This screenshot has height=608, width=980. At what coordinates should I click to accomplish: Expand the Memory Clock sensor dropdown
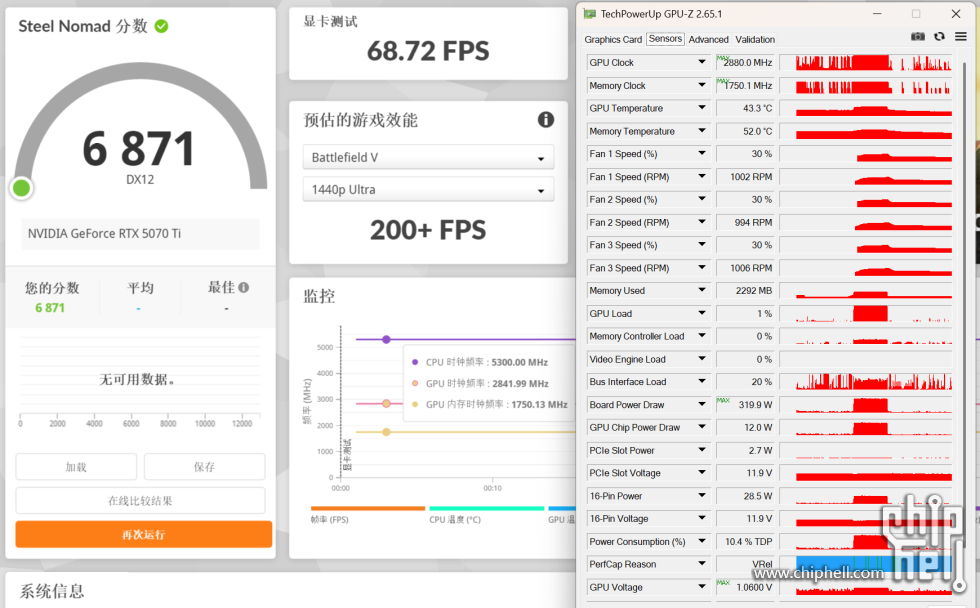point(702,85)
